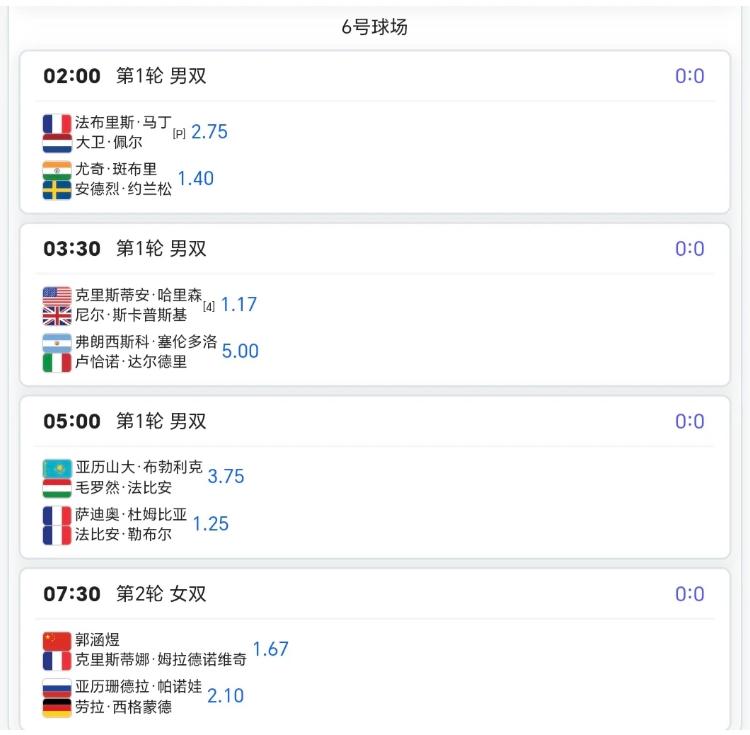Click the 0:0 score of 05:00 match

pos(689,421)
